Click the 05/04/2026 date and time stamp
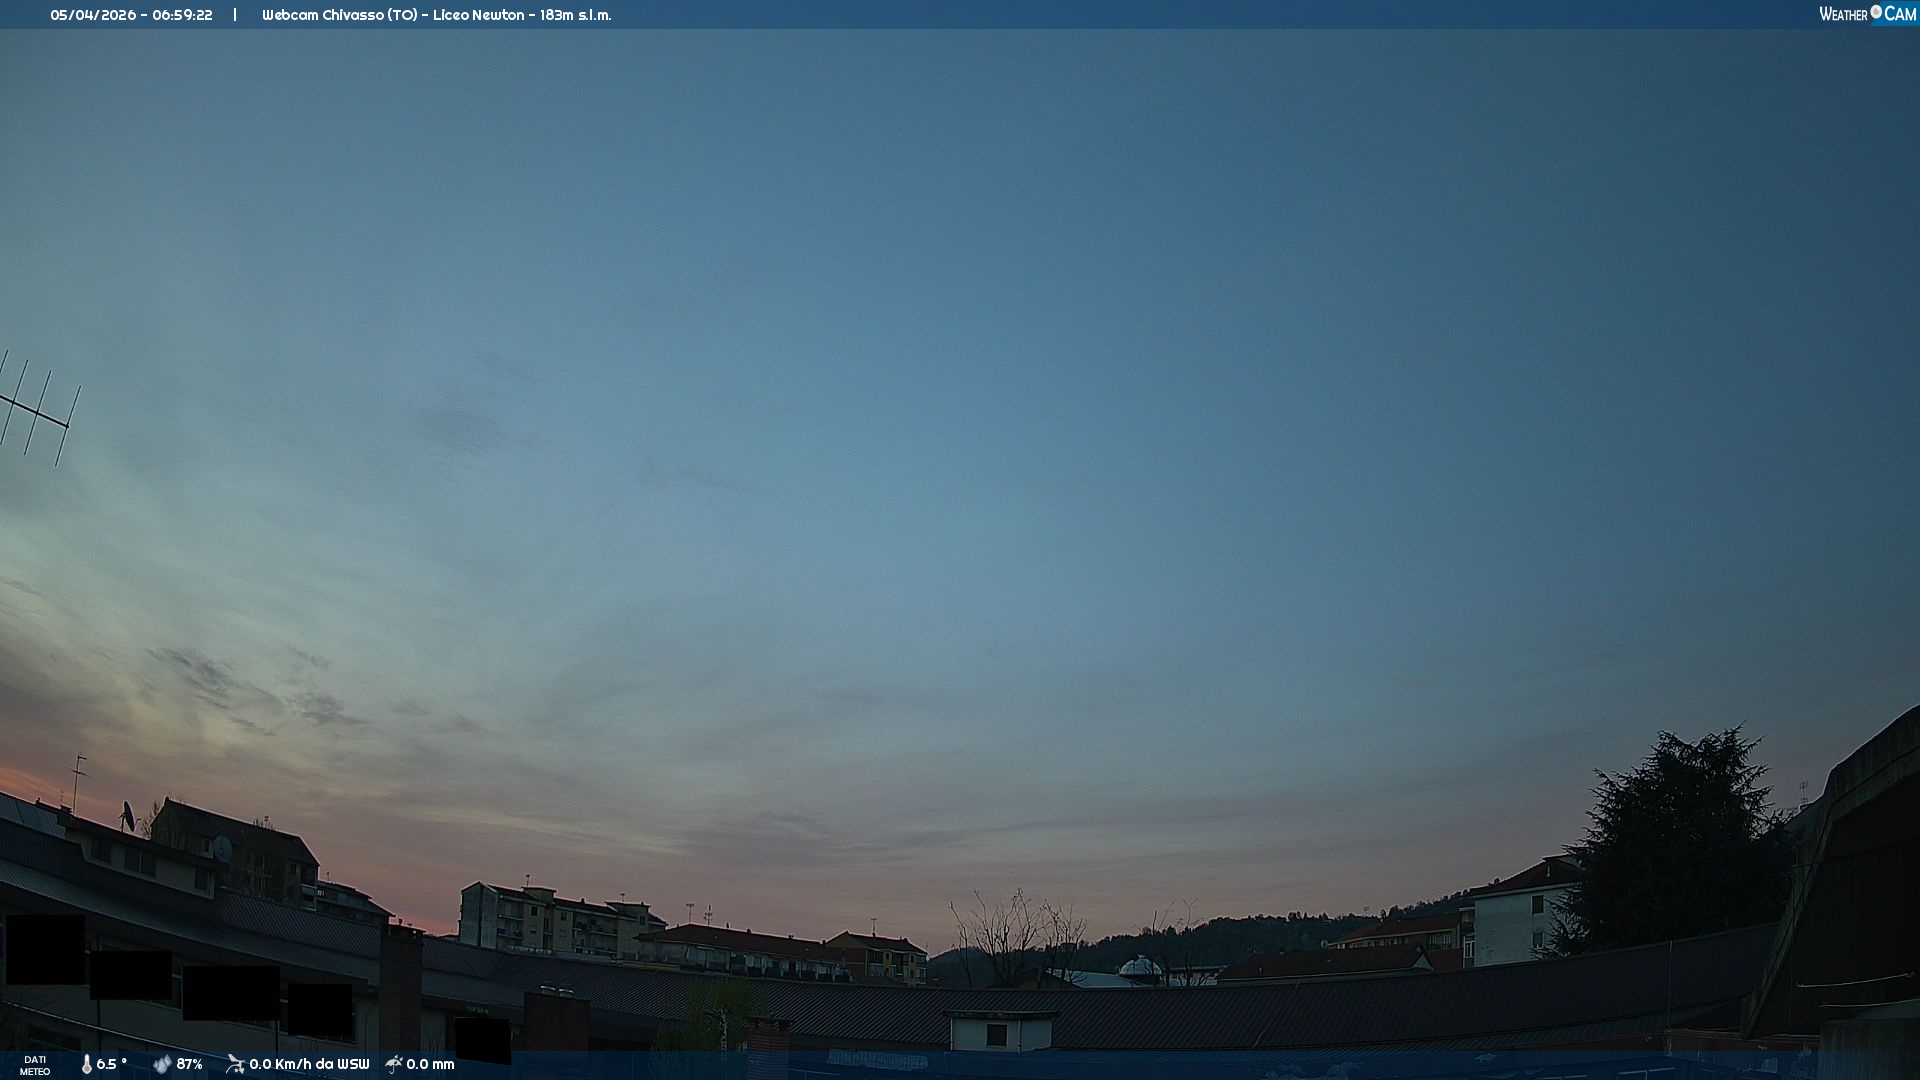This screenshot has height=1080, width=1920. (131, 15)
